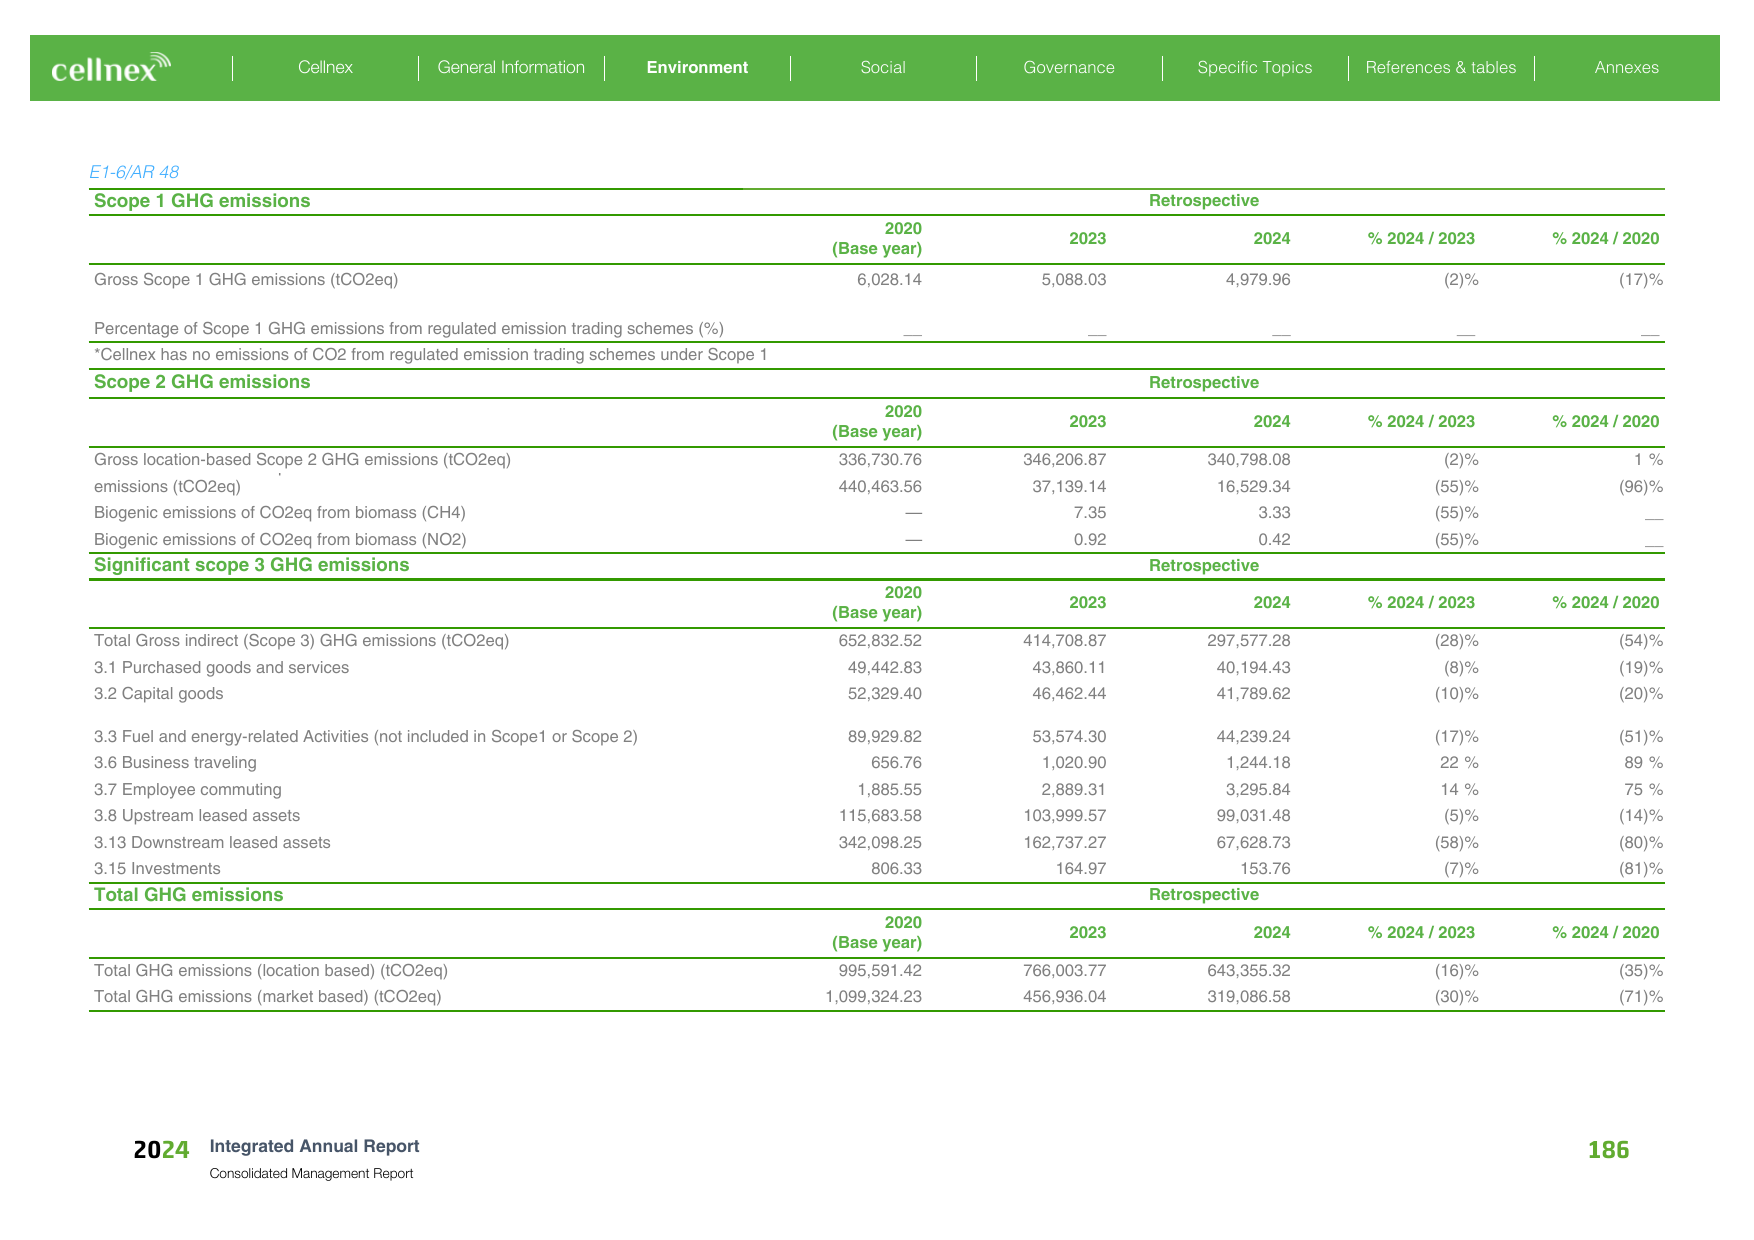Click the Integrated Annual Report footer title
The height and width of the screenshot is (1240, 1754).
(x=314, y=1147)
